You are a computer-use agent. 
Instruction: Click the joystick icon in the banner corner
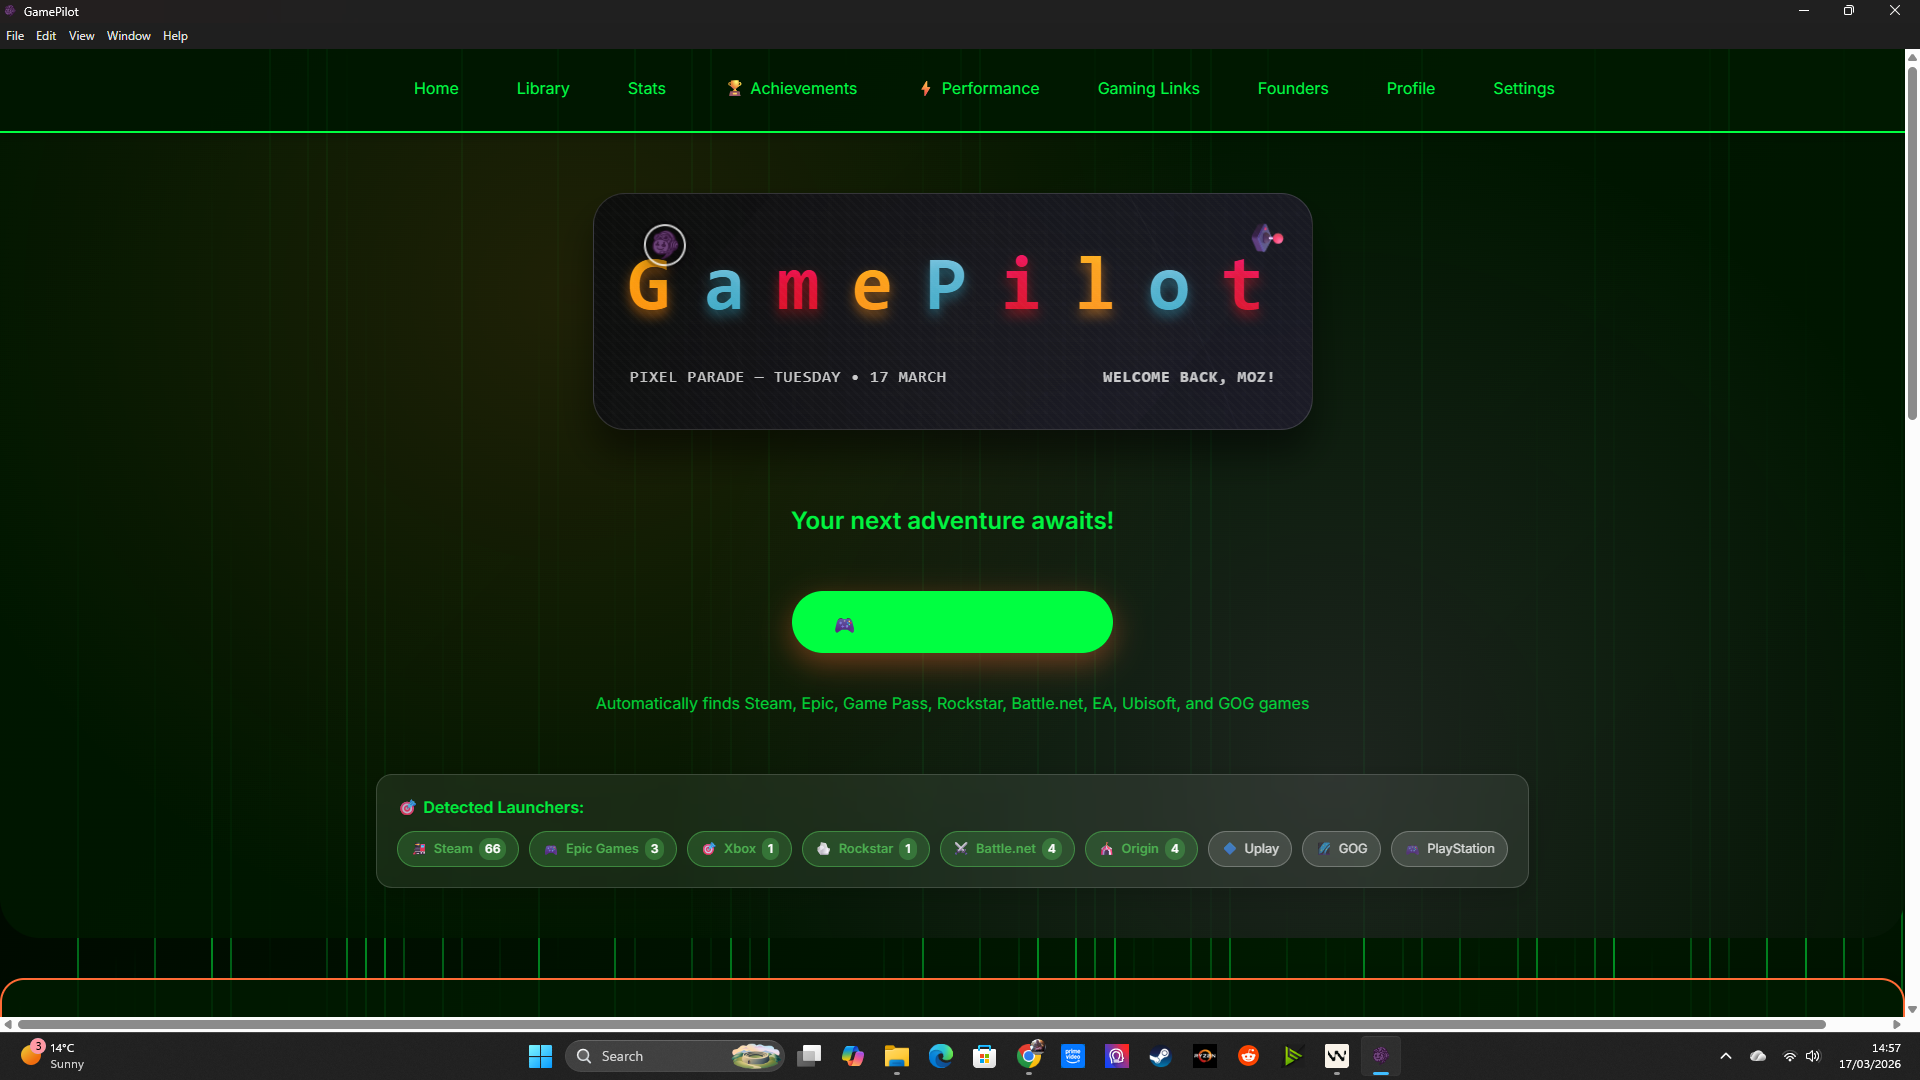[x=1267, y=238]
